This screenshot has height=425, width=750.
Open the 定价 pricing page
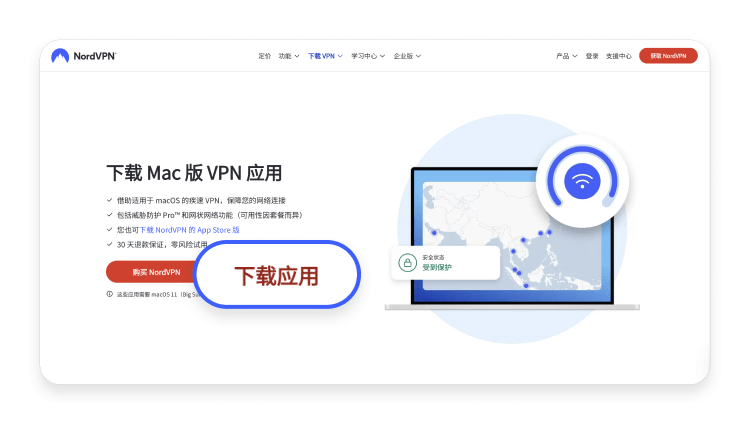pos(265,56)
